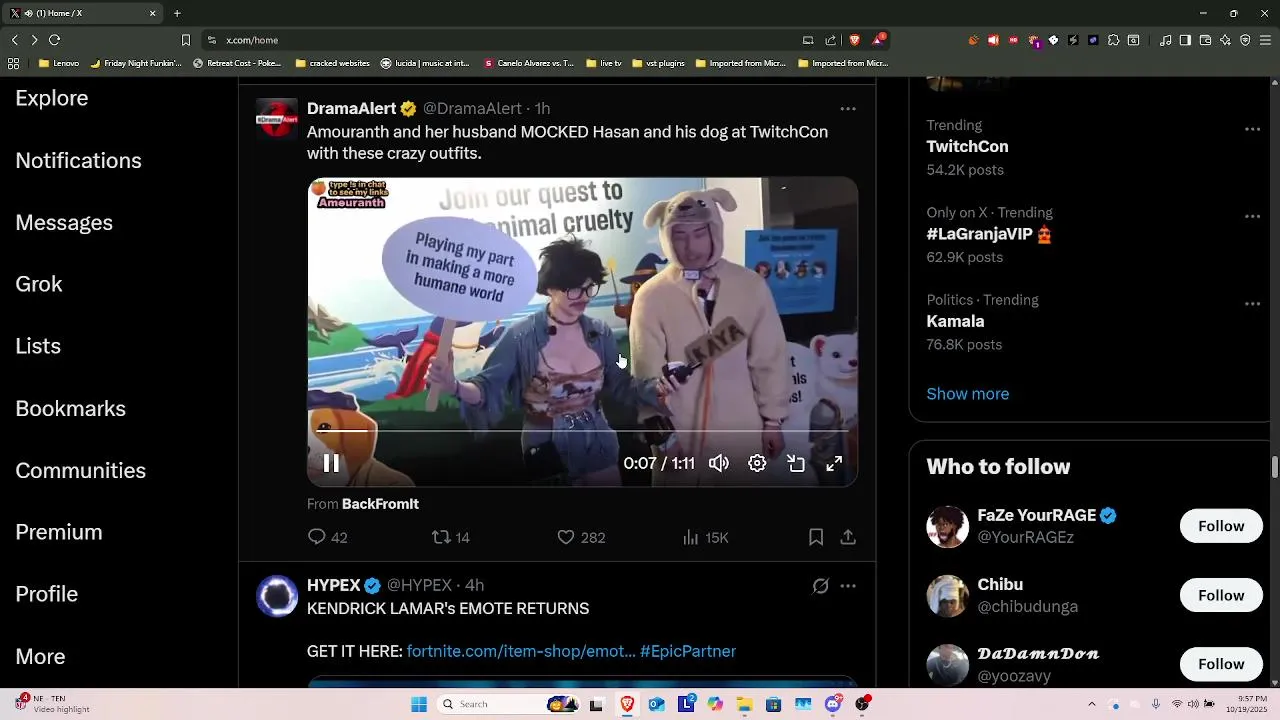Bookmark the DramaAlert post
This screenshot has height=720, width=1280.
[816, 537]
